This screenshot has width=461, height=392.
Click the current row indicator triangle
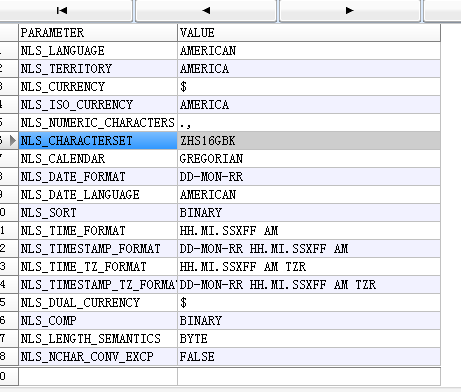[13, 141]
